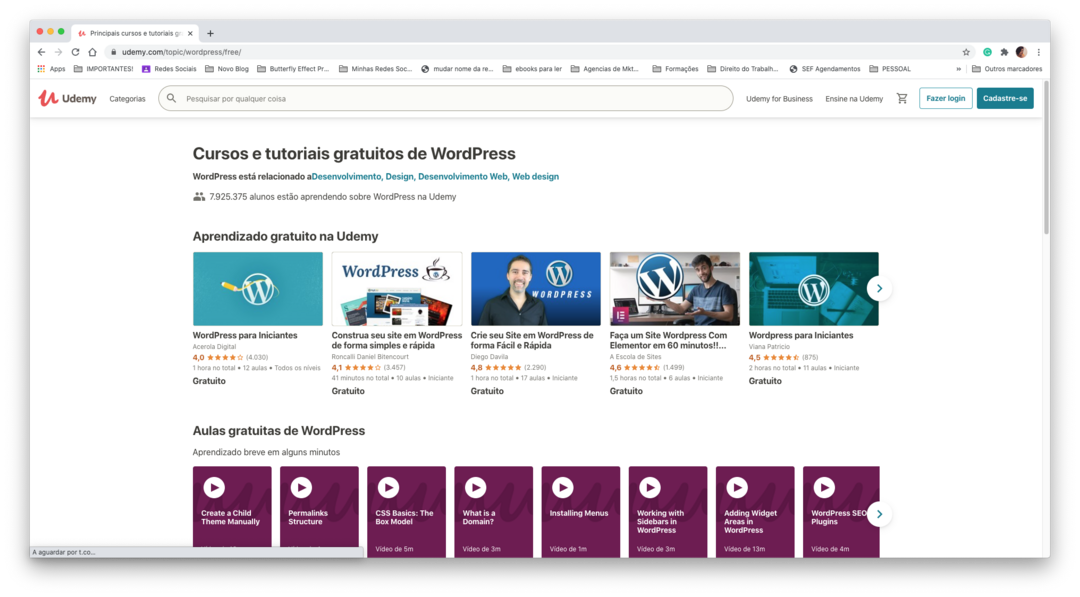The height and width of the screenshot is (597, 1080).
Task: Open the IMPORTANTES! bookmark folder
Action: point(103,69)
